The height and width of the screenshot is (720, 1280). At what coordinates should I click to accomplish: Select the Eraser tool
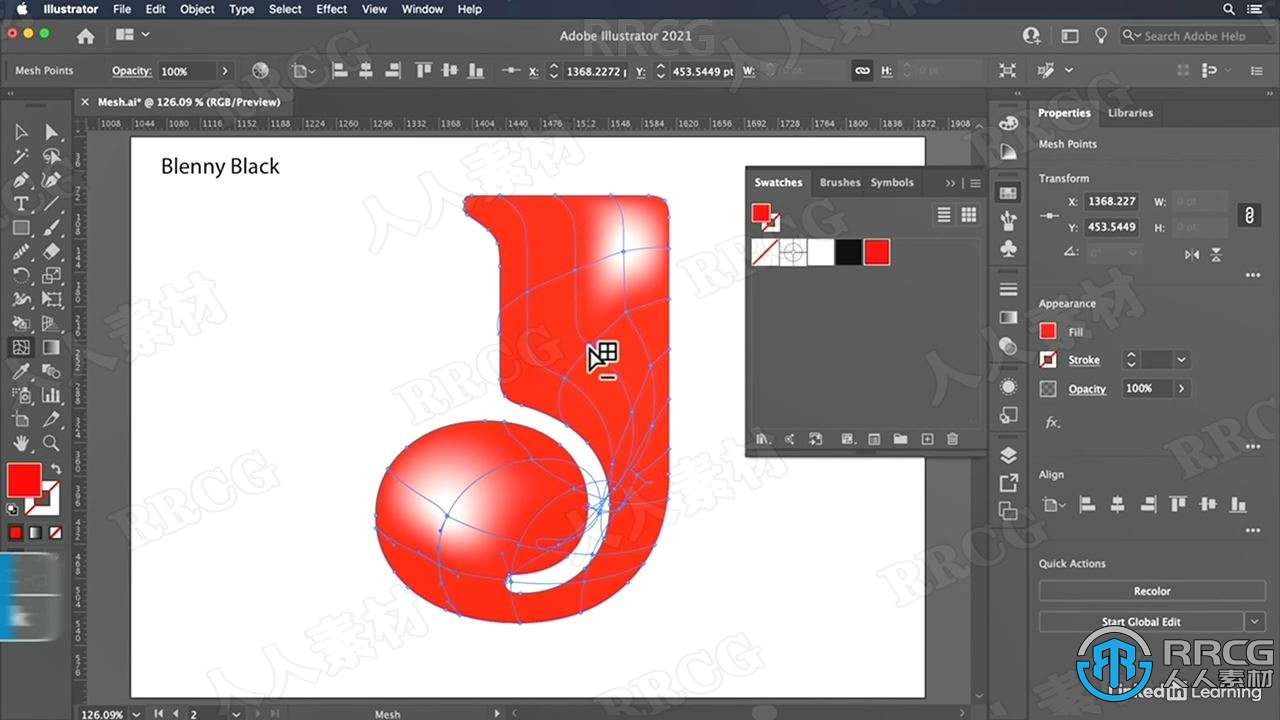(51, 252)
